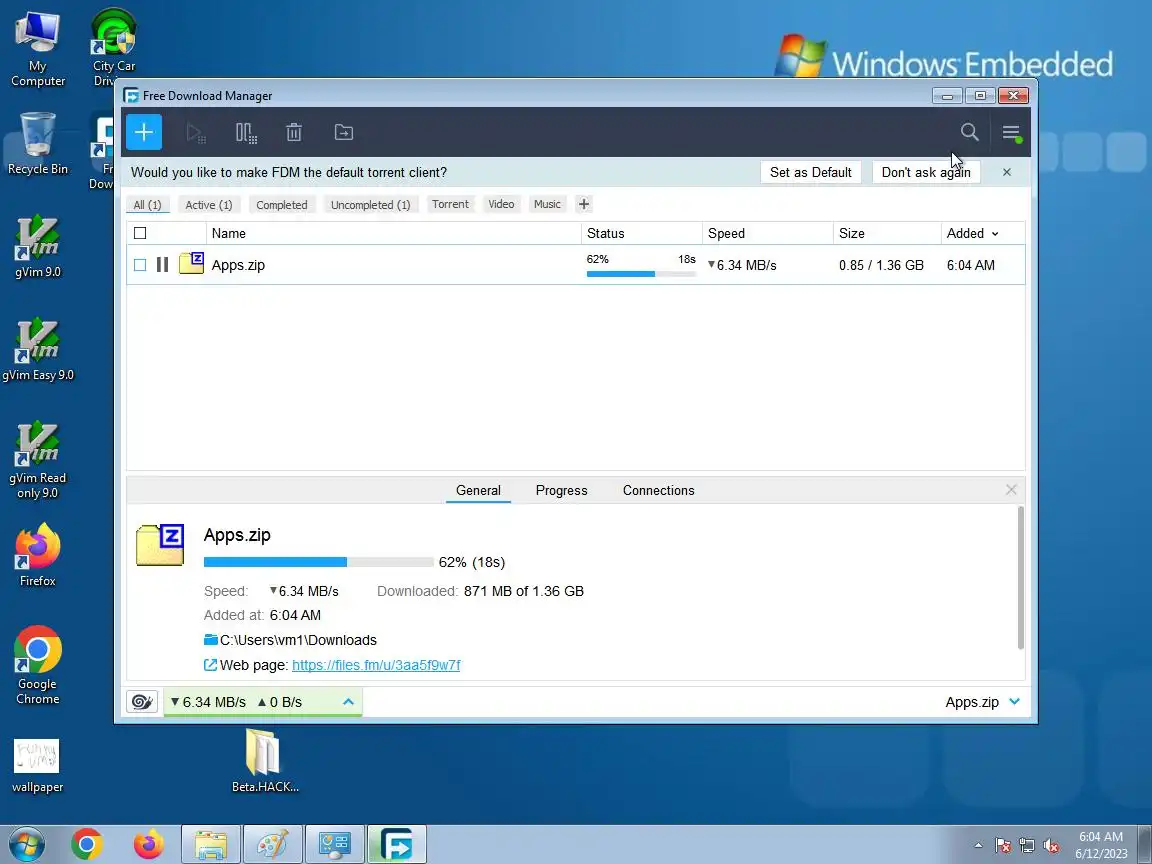Select gVim Easy 9.0 desktop shortcut

tap(37, 350)
